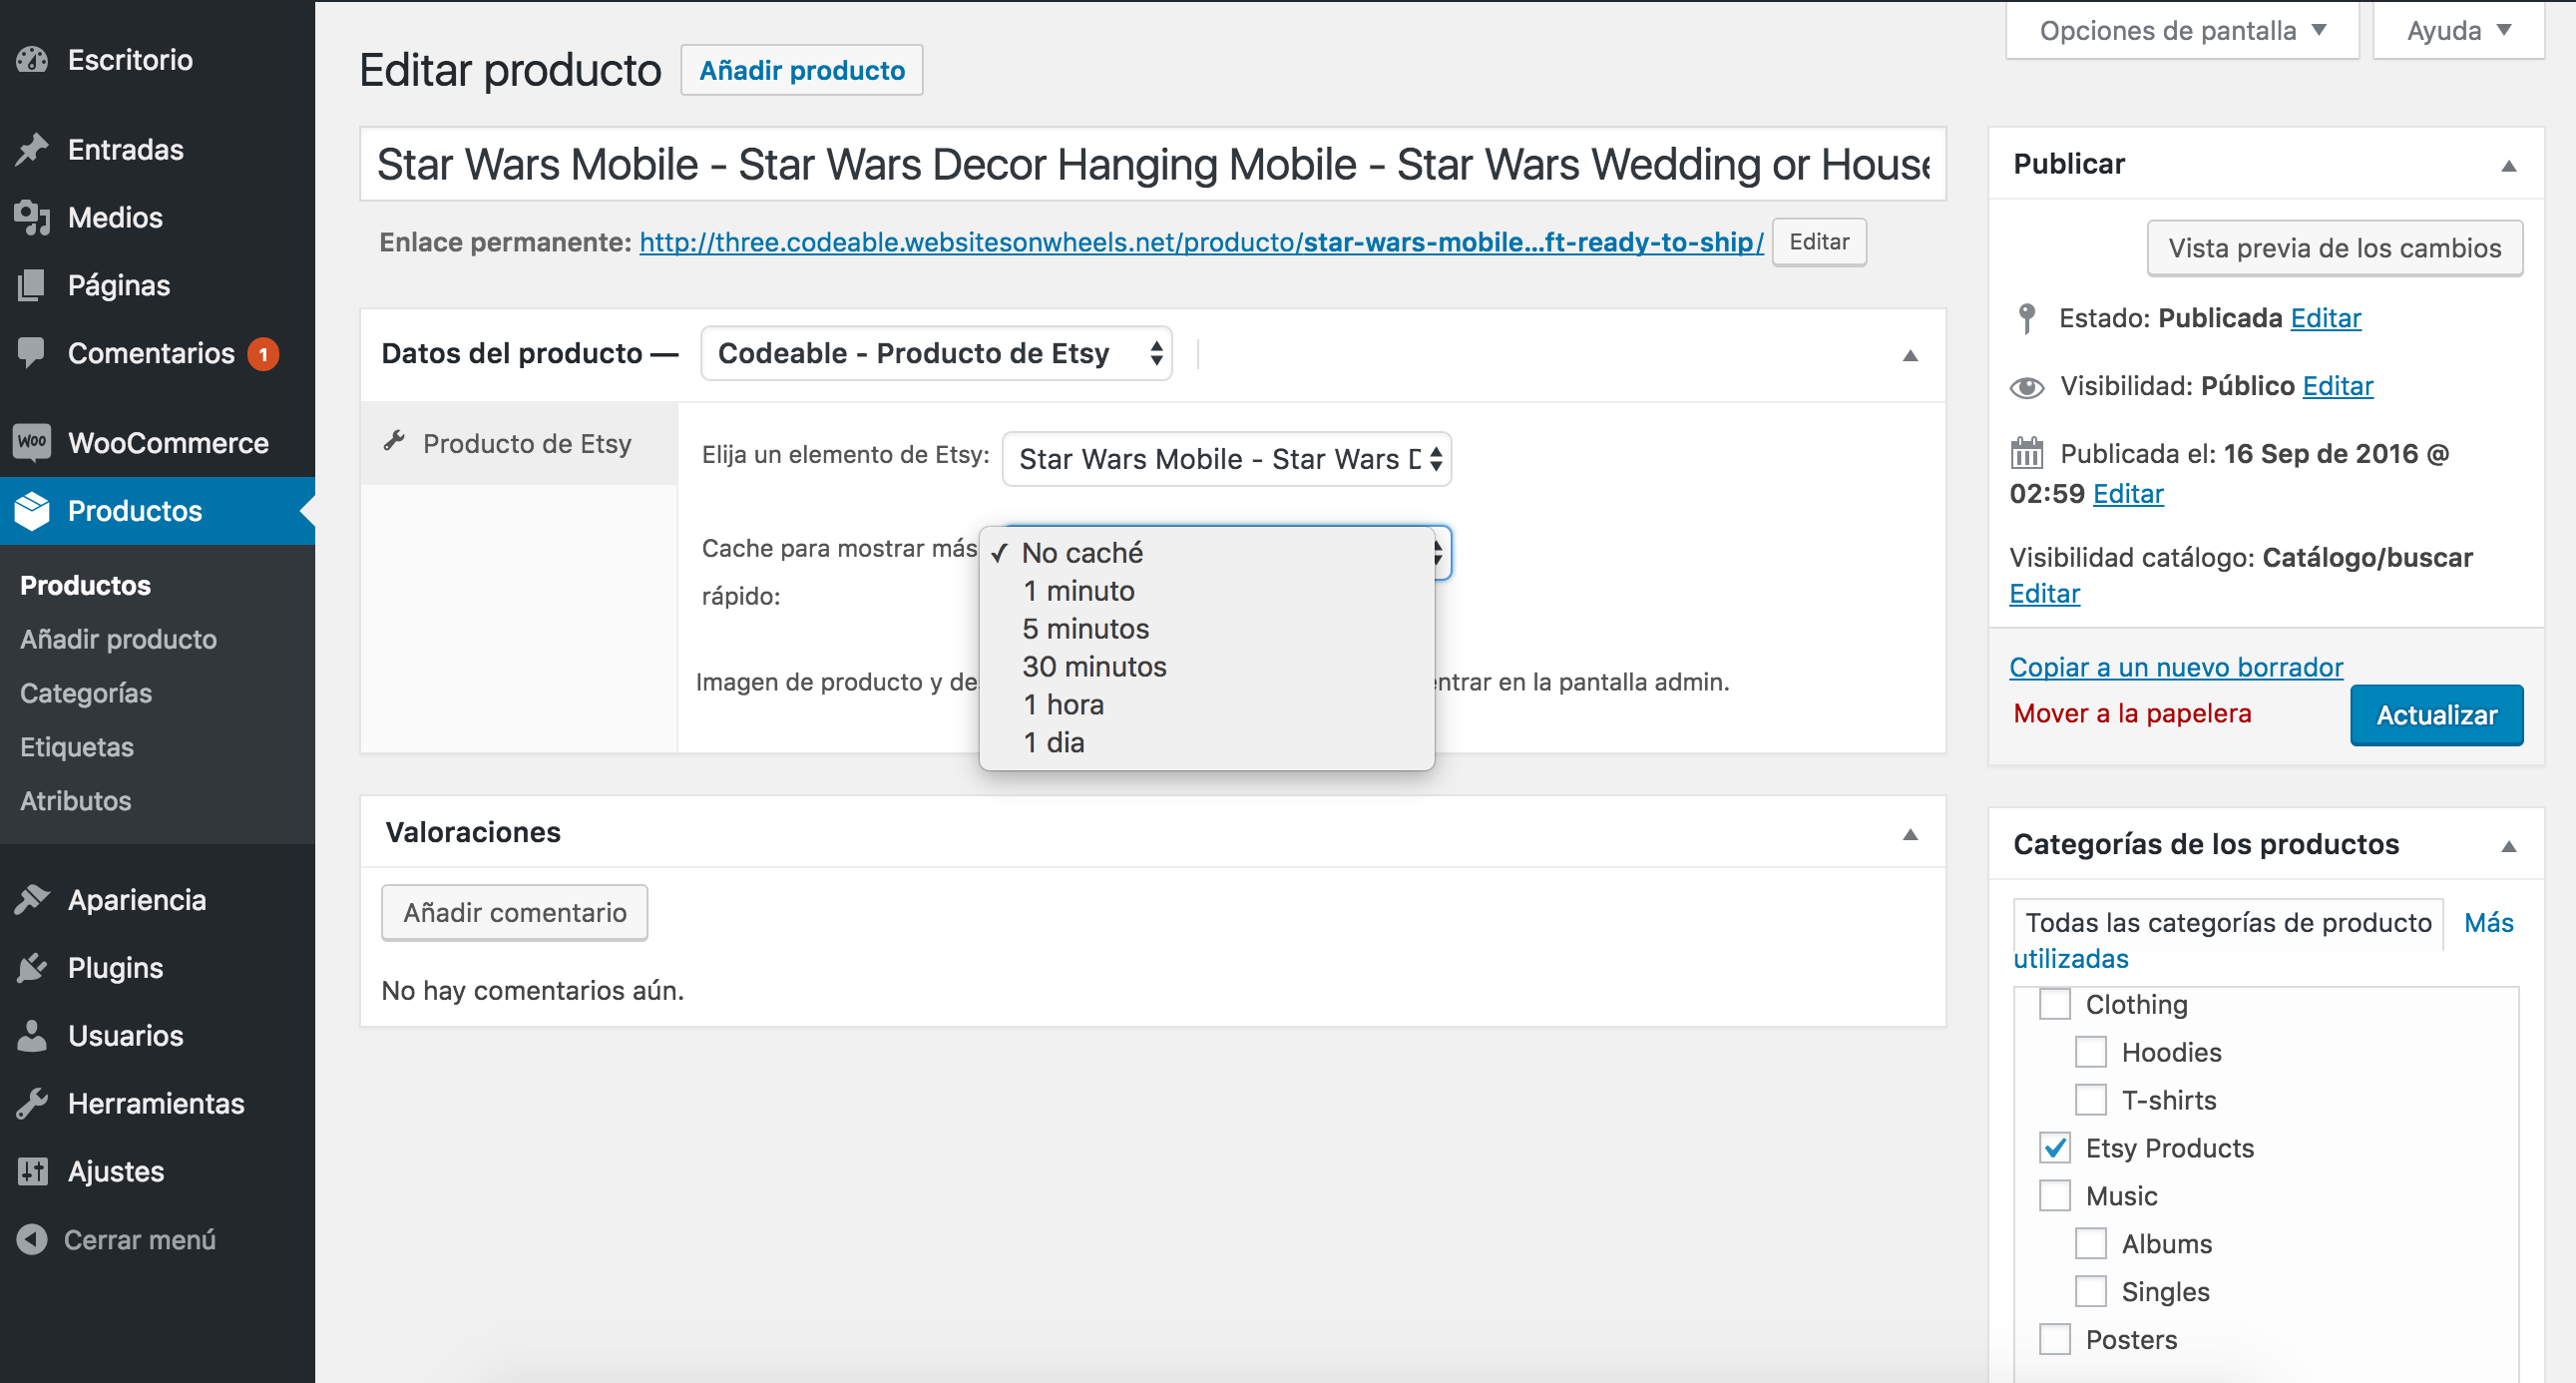
Task: Open the Categorías submenu item in the sidebar
Action: [86, 693]
